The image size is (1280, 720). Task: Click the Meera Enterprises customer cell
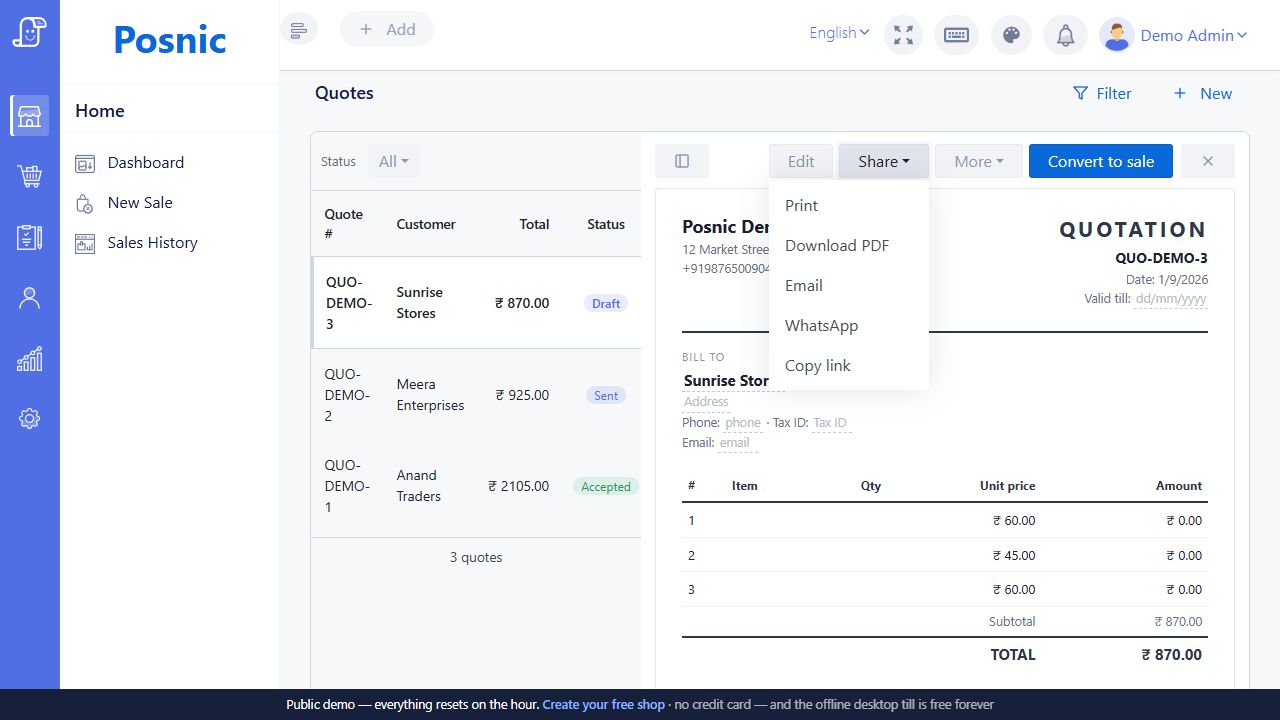pyautogui.click(x=430, y=395)
